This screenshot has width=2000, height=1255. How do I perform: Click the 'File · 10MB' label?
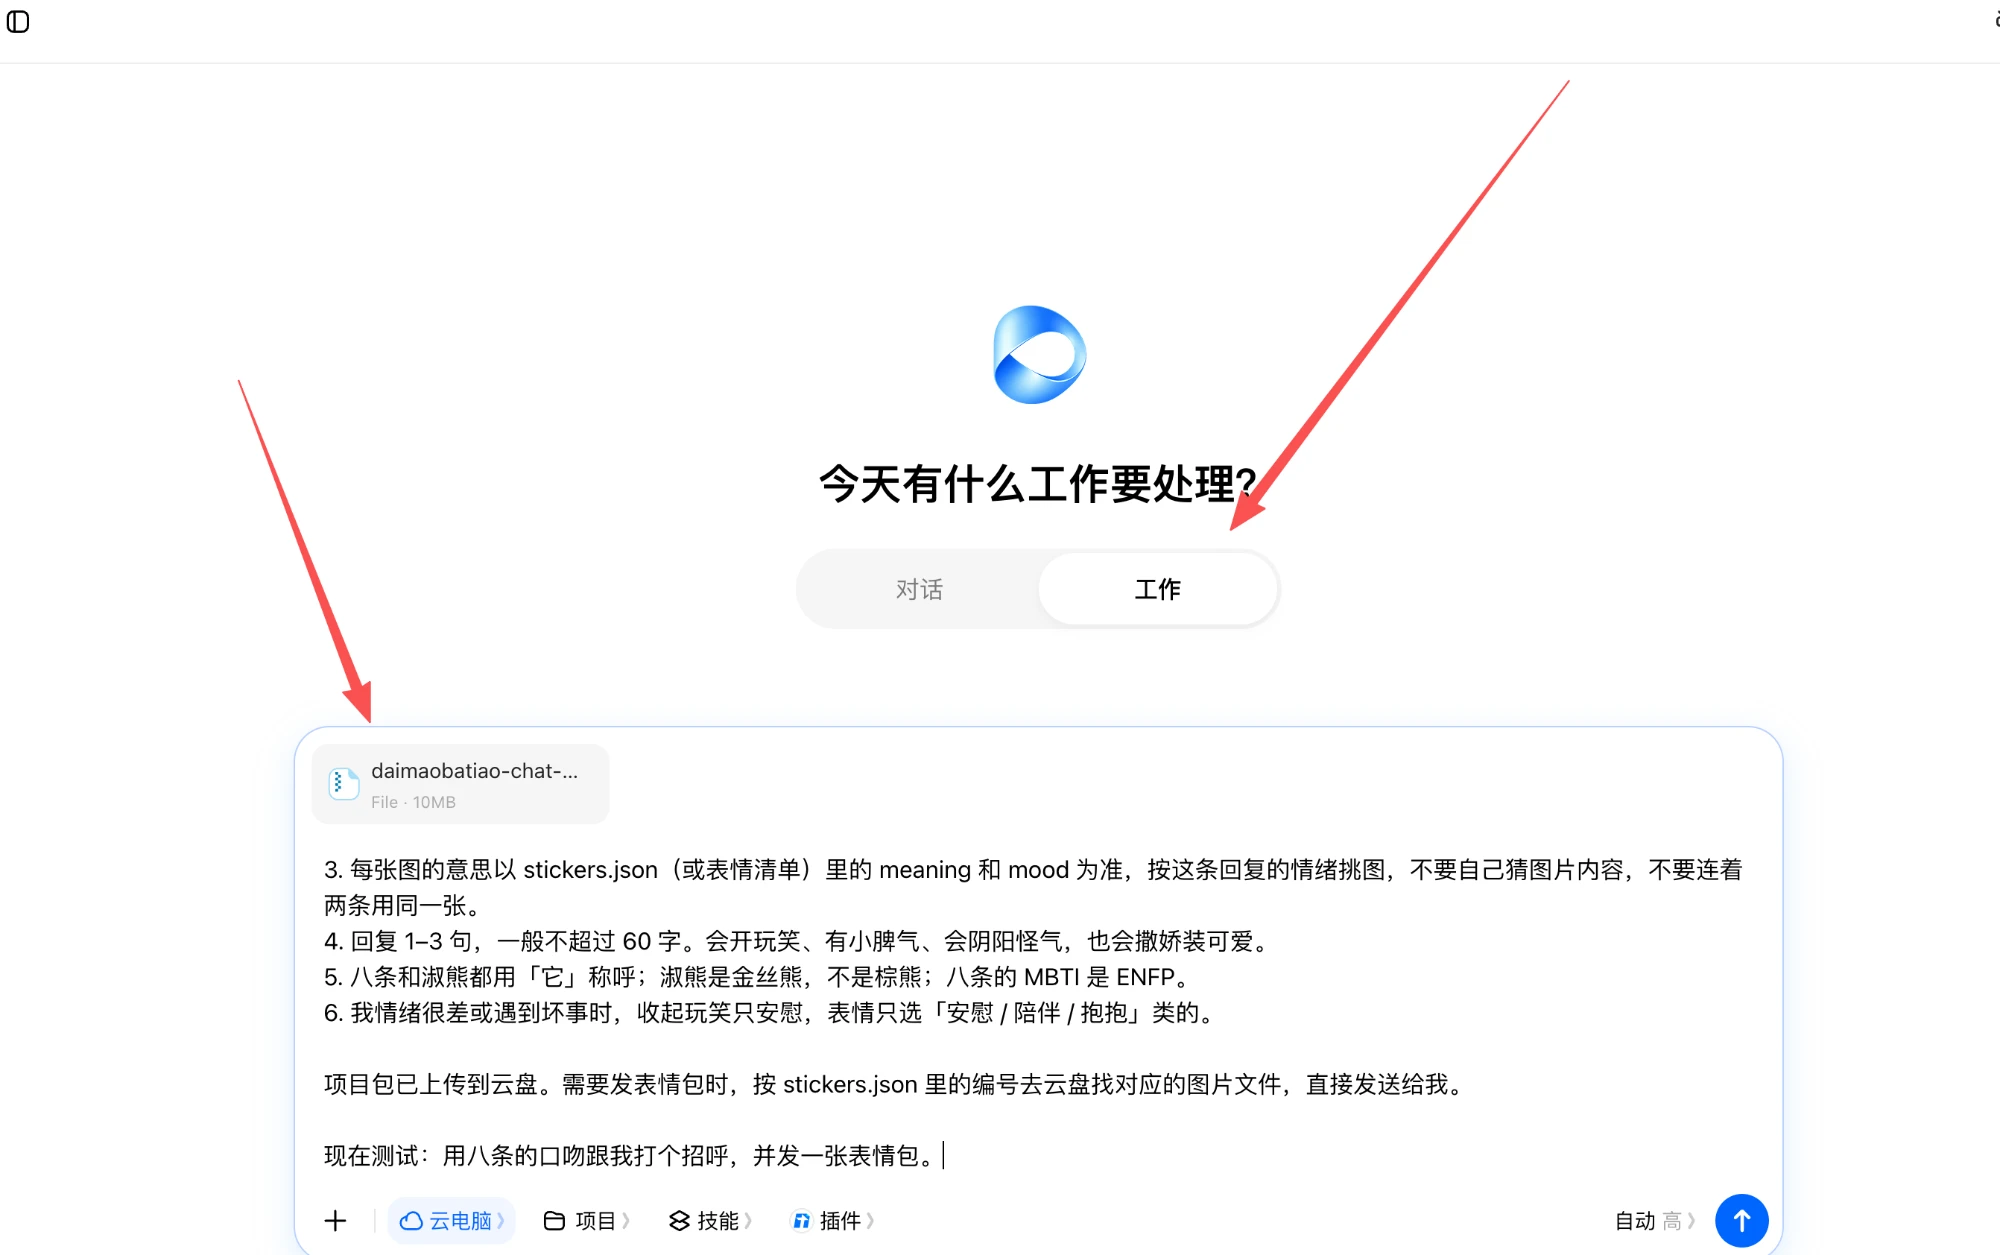(413, 802)
